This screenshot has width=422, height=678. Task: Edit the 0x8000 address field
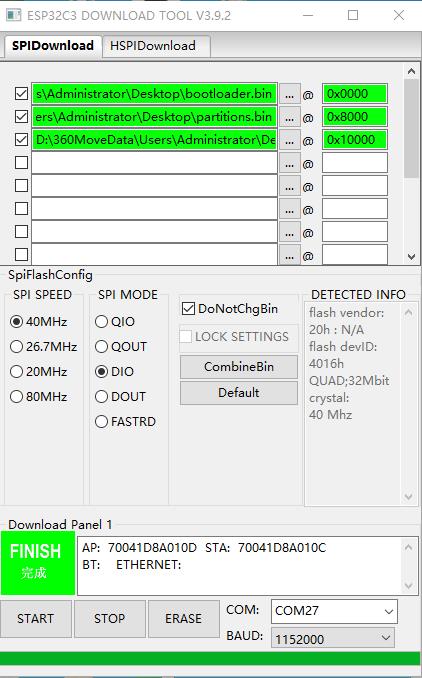click(x=355, y=117)
